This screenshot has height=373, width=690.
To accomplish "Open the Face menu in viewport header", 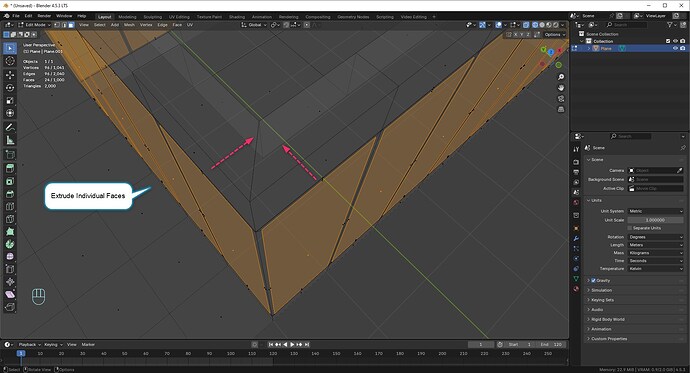I will point(177,25).
